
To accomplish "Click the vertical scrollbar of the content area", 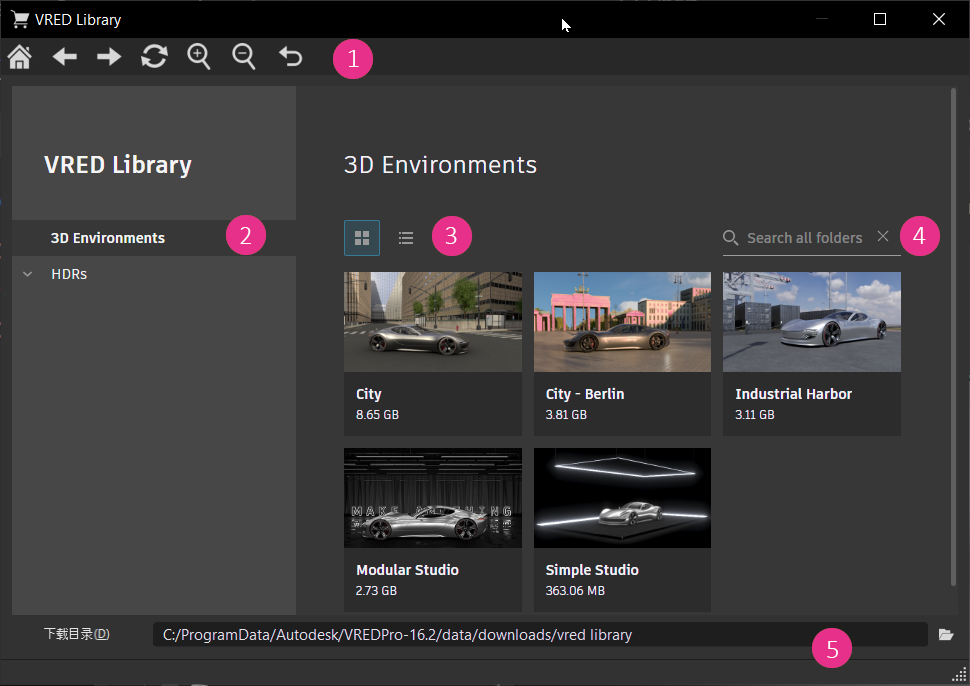I will [953, 337].
